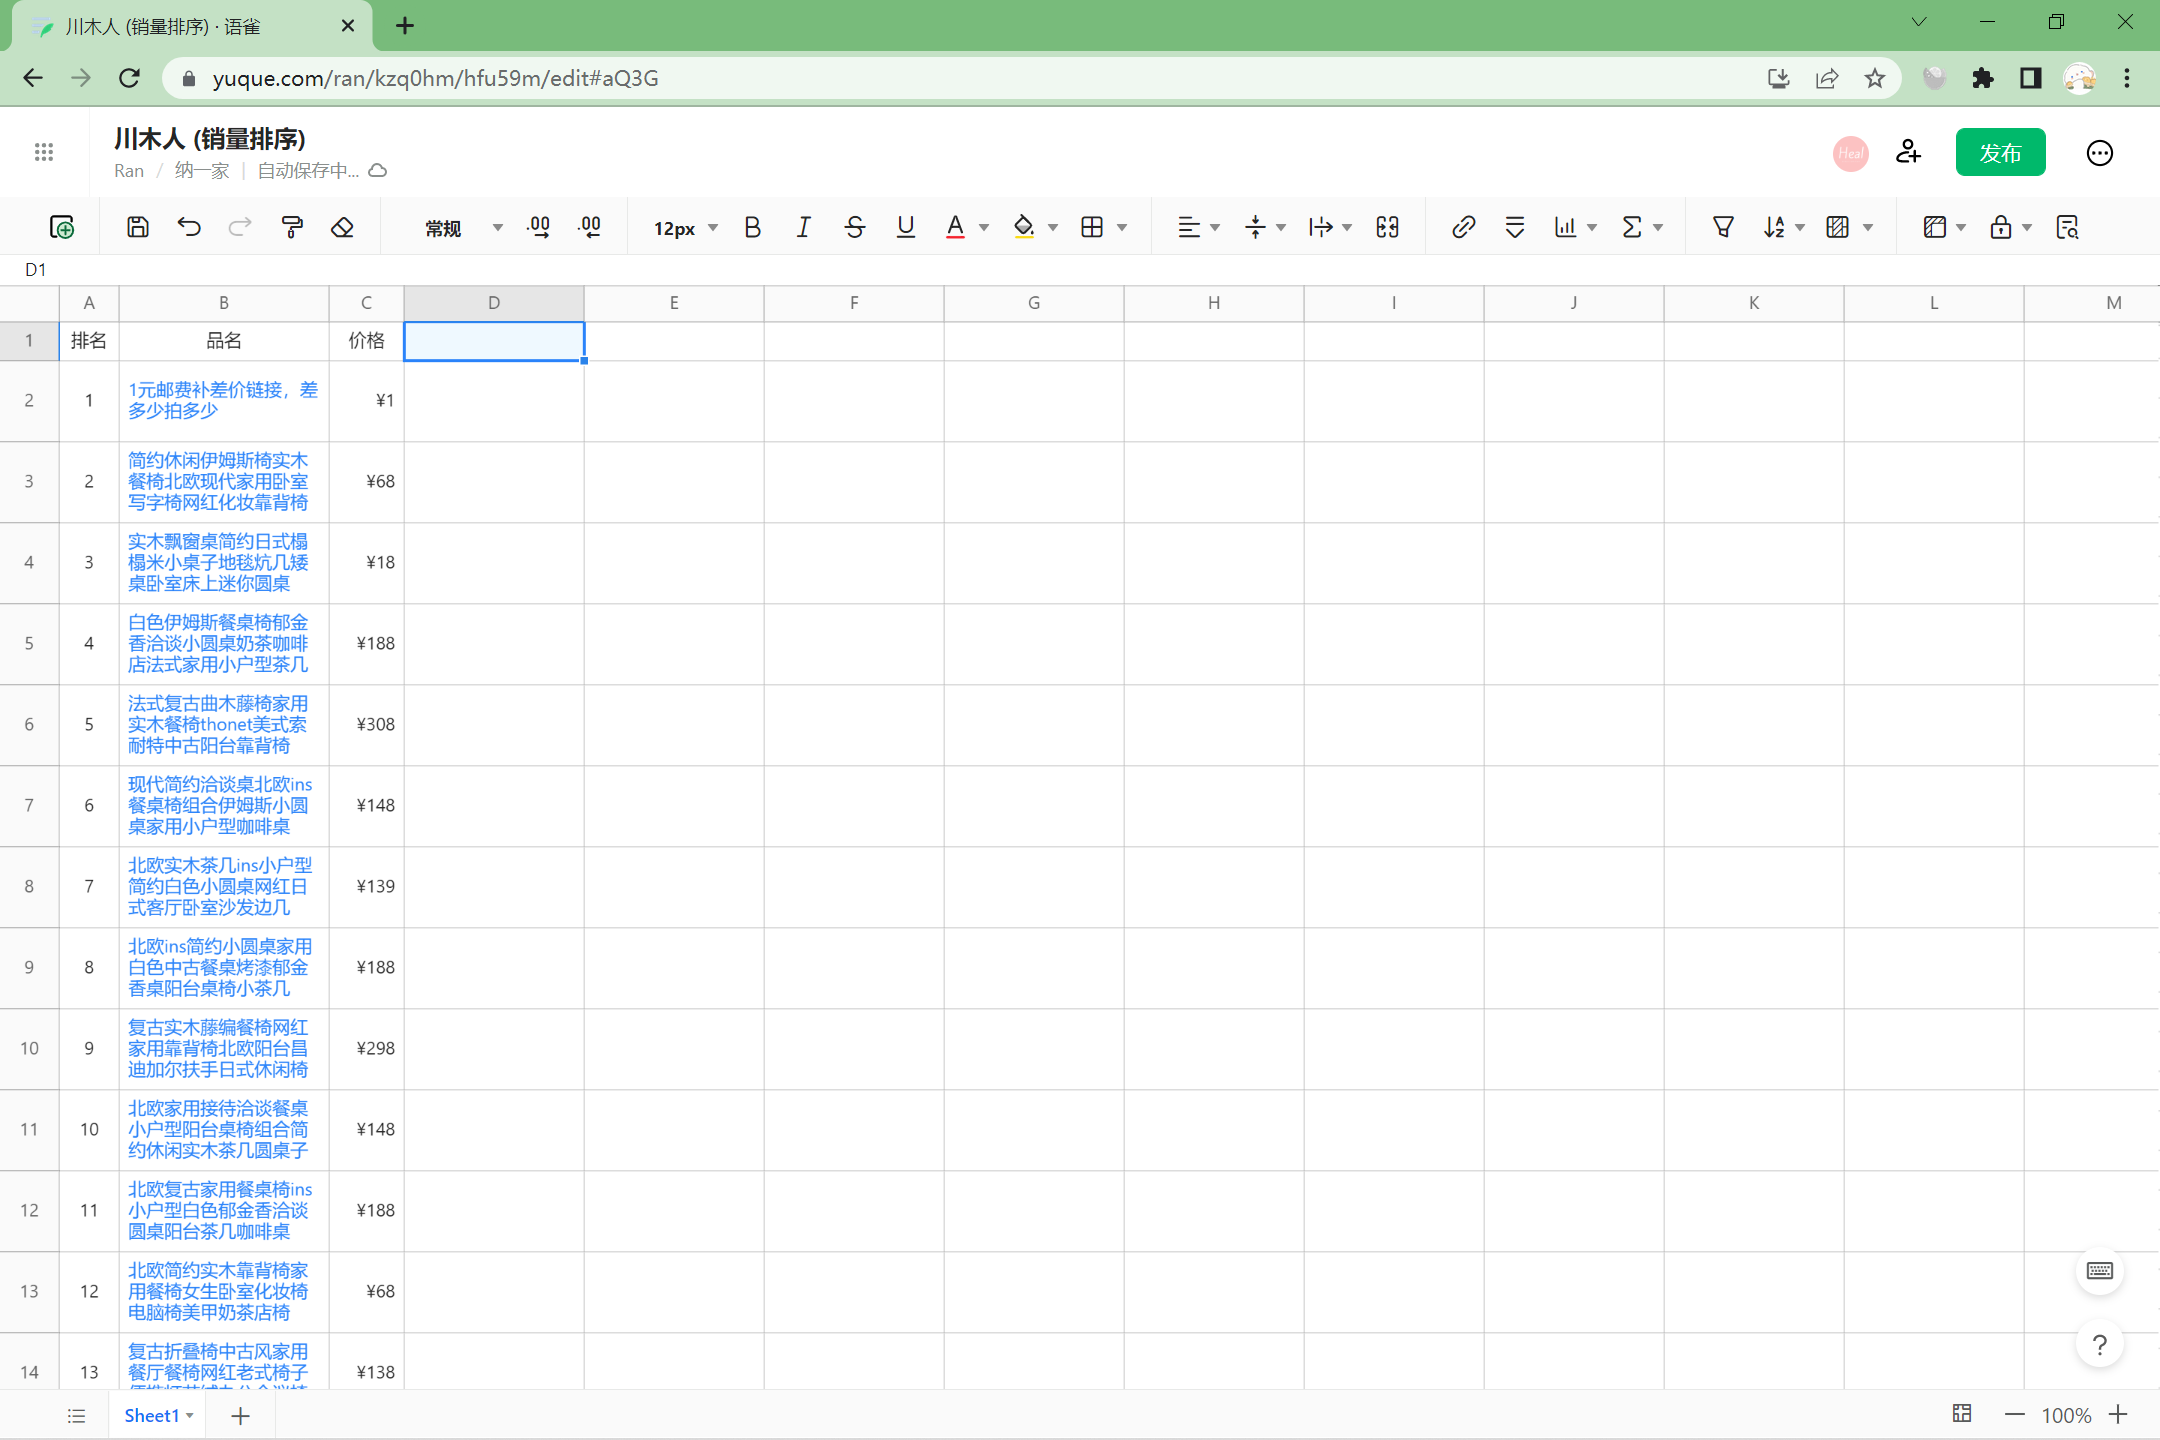2160x1440 pixels.
Task: Click the format painter icon
Action: [292, 227]
